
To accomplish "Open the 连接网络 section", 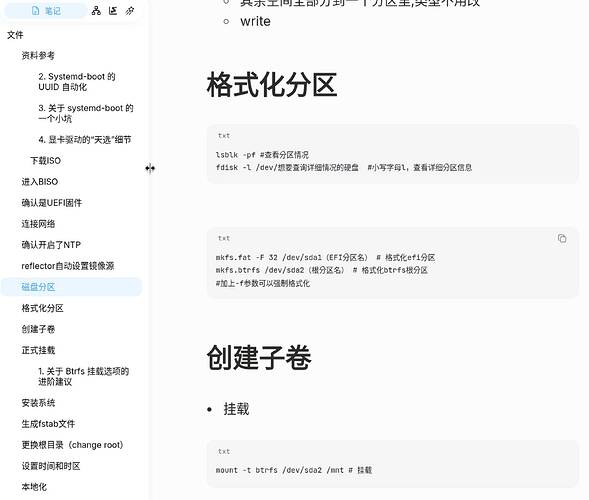I will coord(38,224).
